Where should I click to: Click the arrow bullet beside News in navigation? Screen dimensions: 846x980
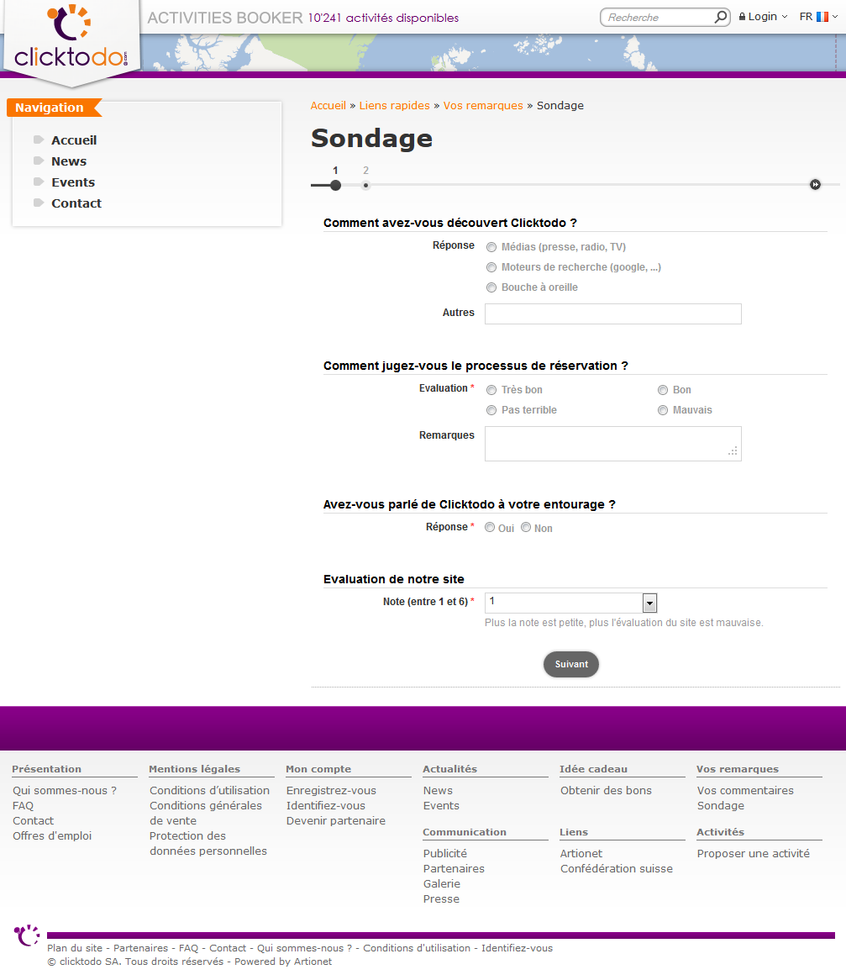click(x=39, y=161)
